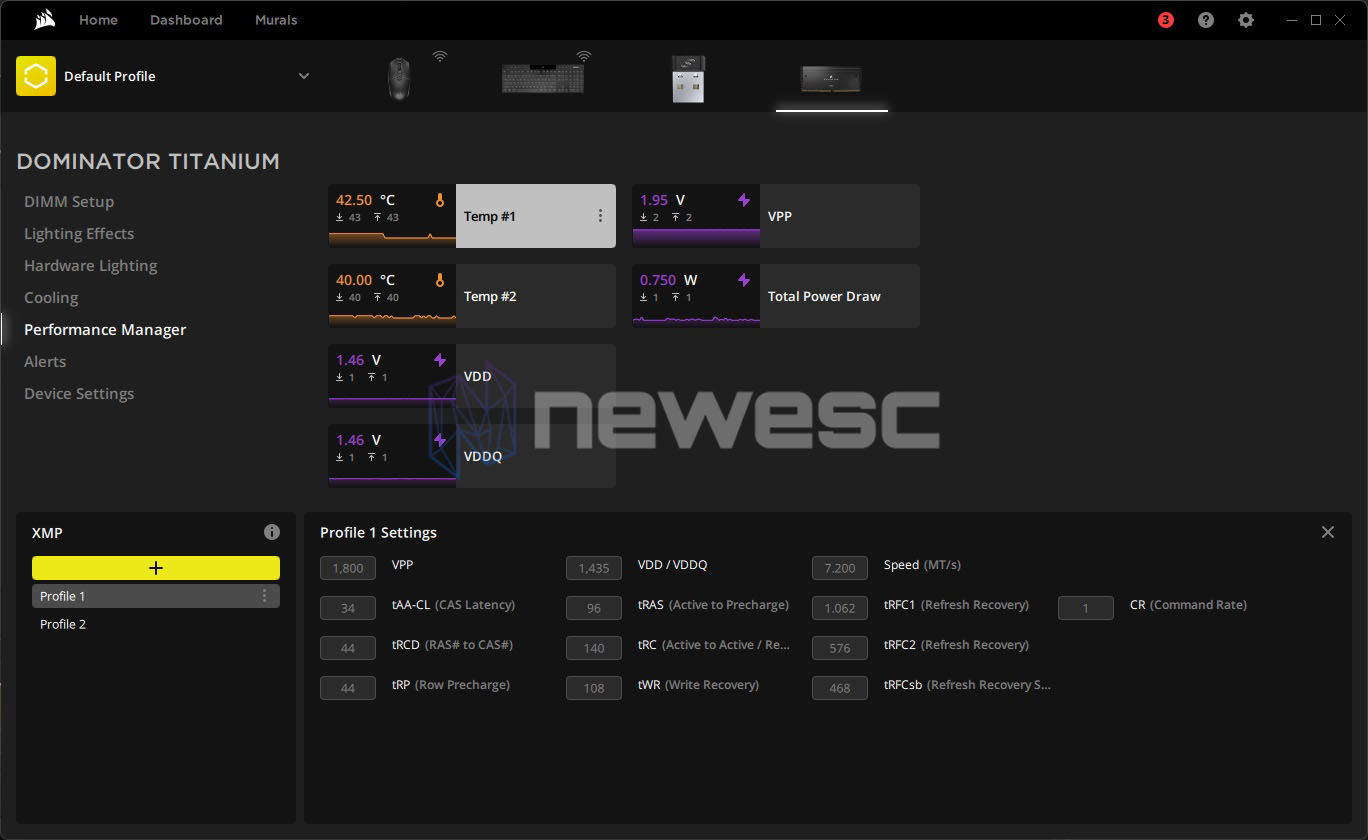
Task: Select the VDD sensor card
Action: (472, 376)
